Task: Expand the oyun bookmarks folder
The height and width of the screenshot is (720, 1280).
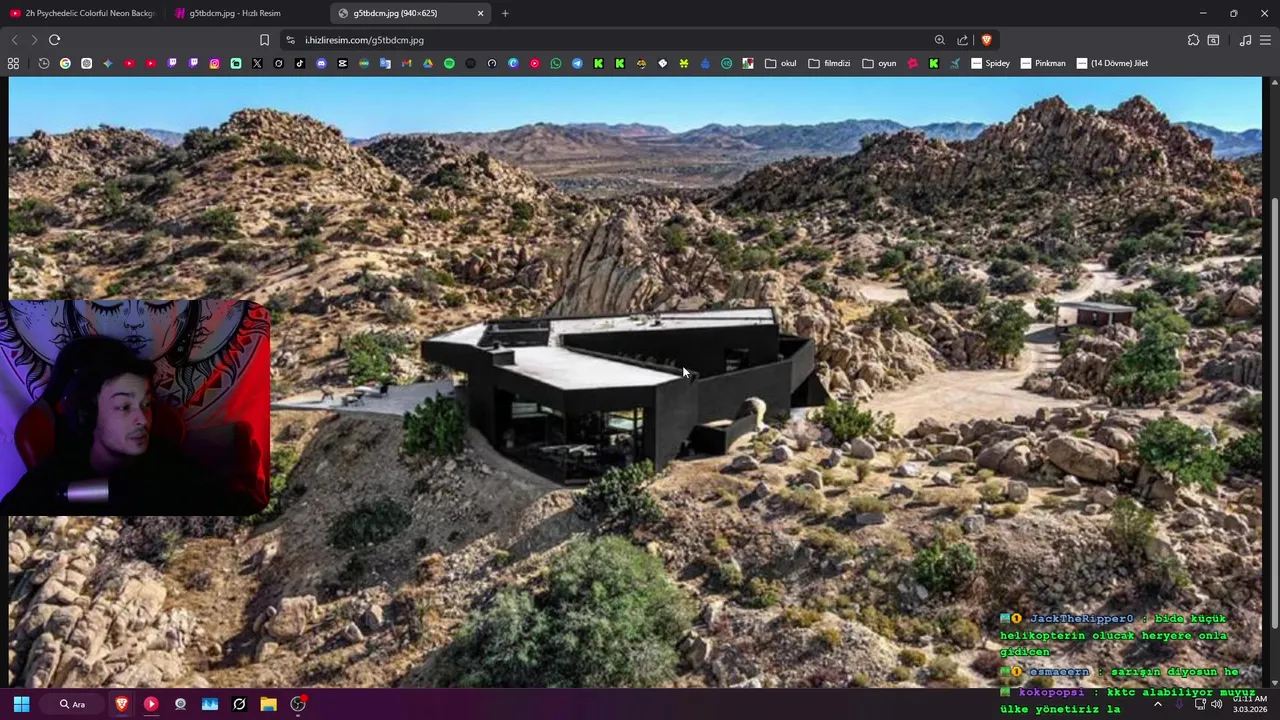Action: (879, 63)
